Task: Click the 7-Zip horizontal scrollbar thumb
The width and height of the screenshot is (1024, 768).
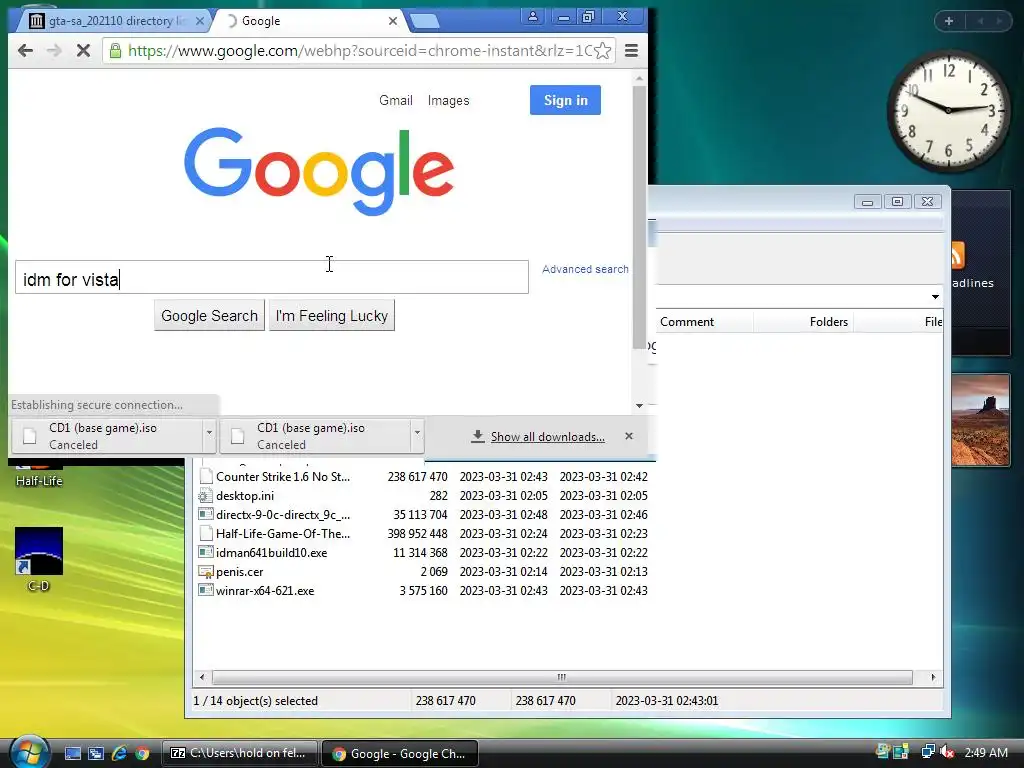Action: coord(562,677)
